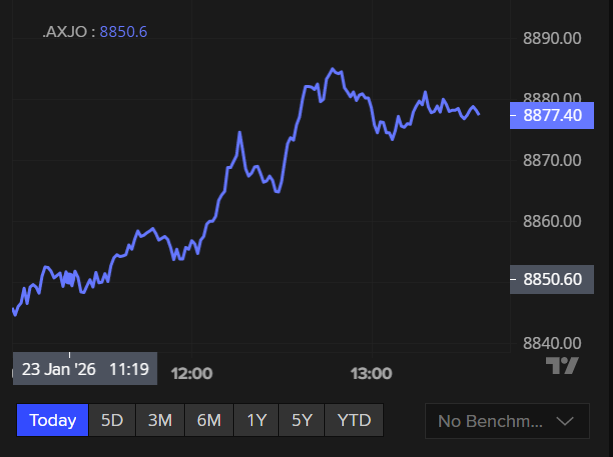
Task: Select the 6M time range
Action: tap(209, 420)
